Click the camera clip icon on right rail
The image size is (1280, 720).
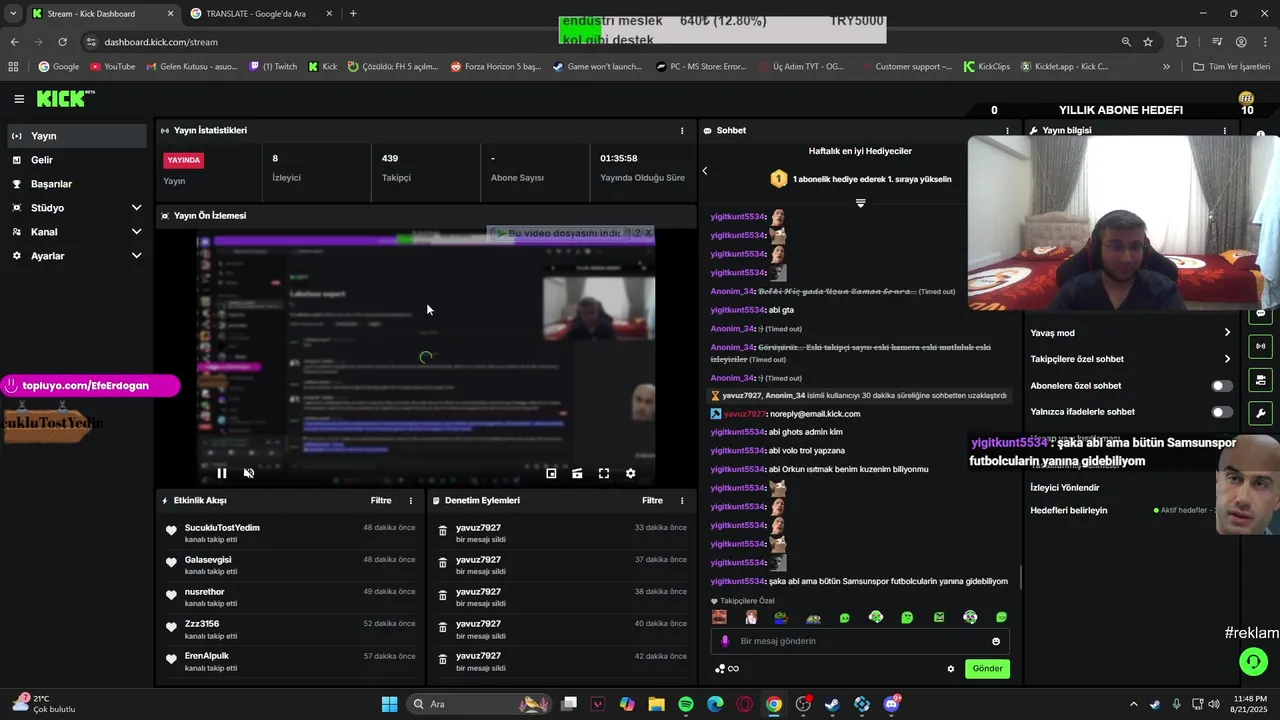(x=1260, y=380)
